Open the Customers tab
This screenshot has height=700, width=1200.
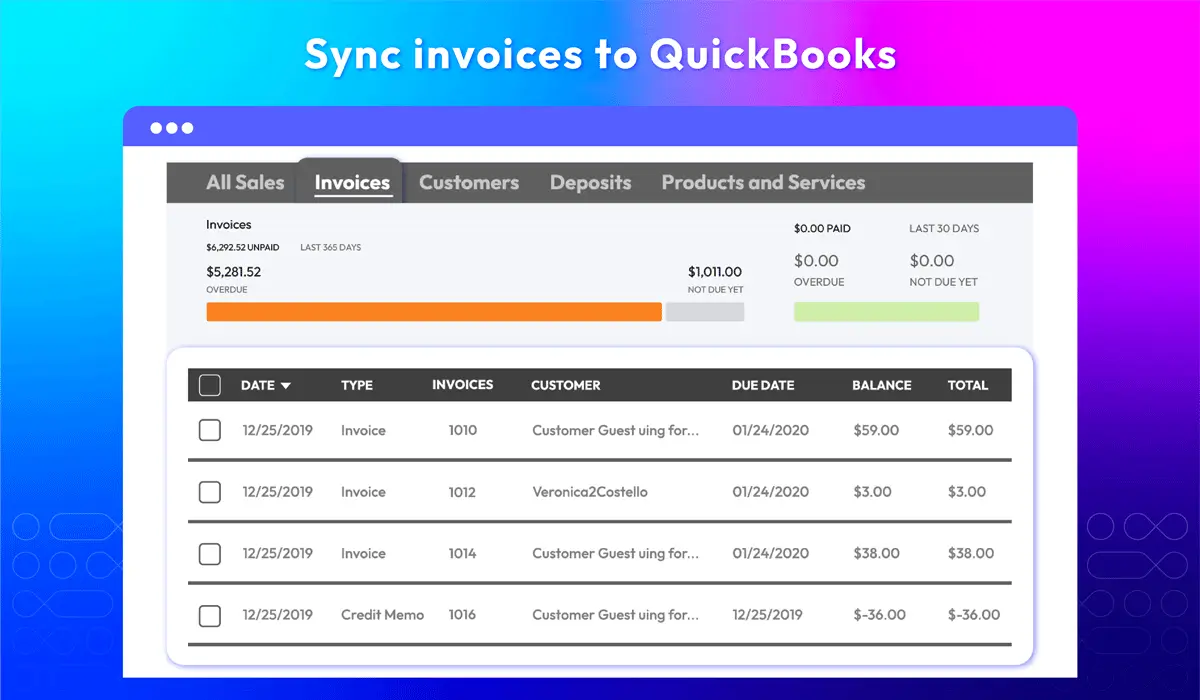click(x=469, y=183)
